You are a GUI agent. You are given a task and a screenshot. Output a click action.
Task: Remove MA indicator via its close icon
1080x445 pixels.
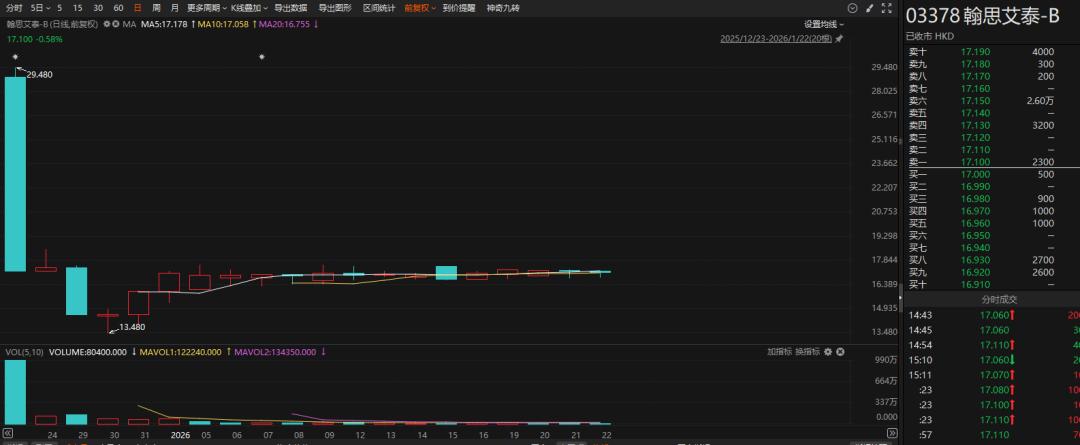click(116, 24)
